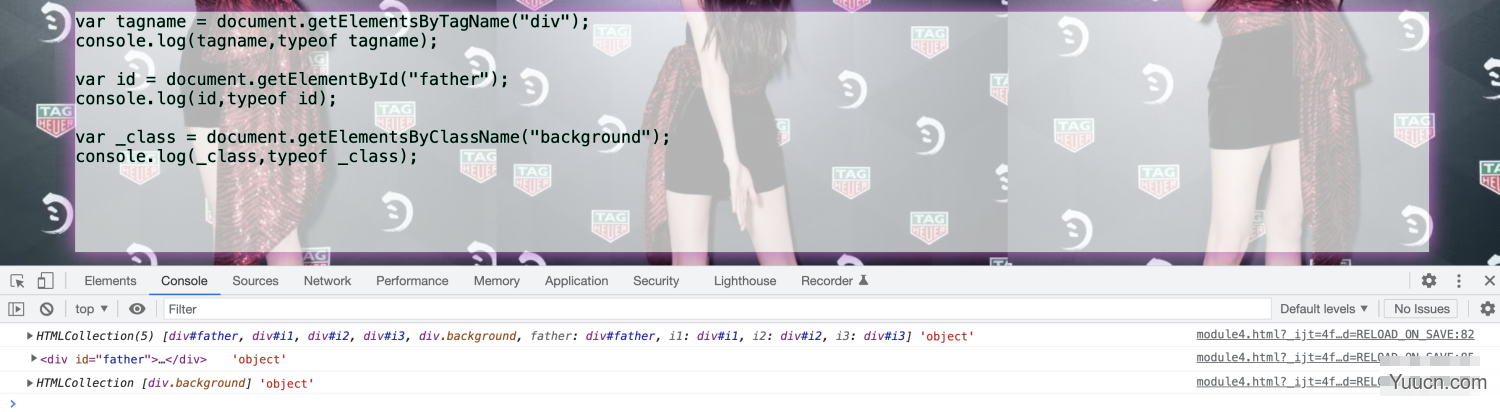Viewport: 1500px width, 412px height.
Task: Open console settings gear on the filter row
Action: 1488,309
